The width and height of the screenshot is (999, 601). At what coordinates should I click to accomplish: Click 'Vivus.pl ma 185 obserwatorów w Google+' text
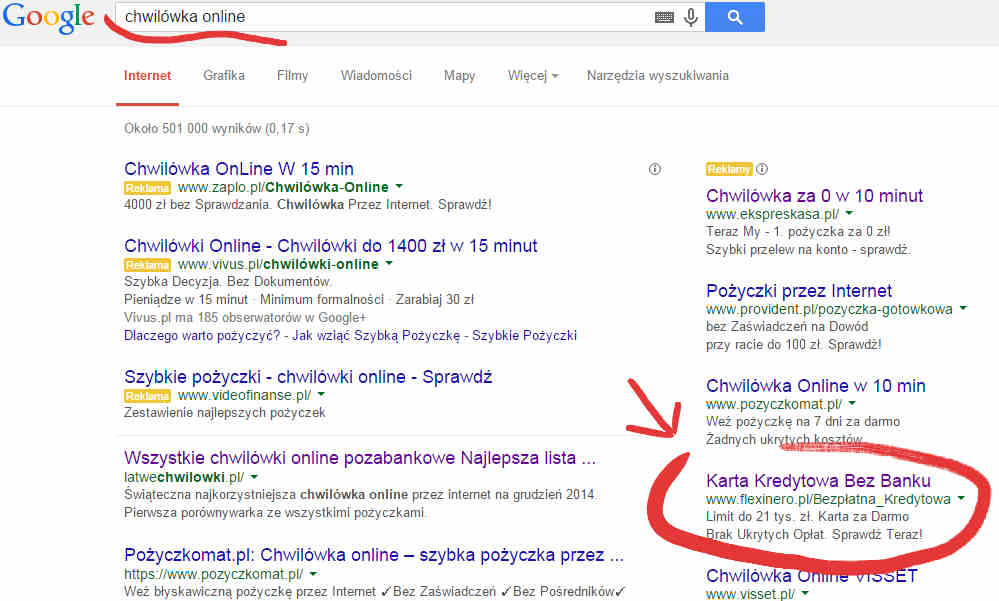[245, 317]
